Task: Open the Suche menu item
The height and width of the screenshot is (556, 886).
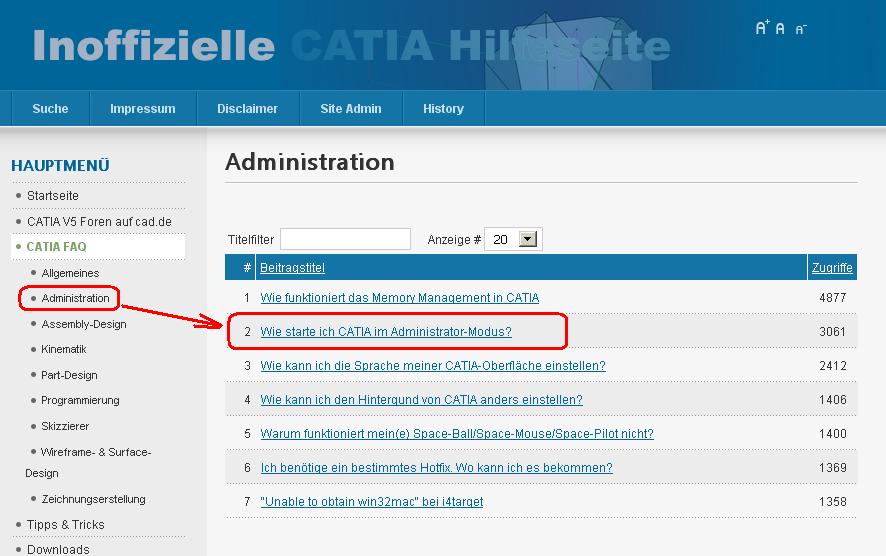Action: point(50,108)
